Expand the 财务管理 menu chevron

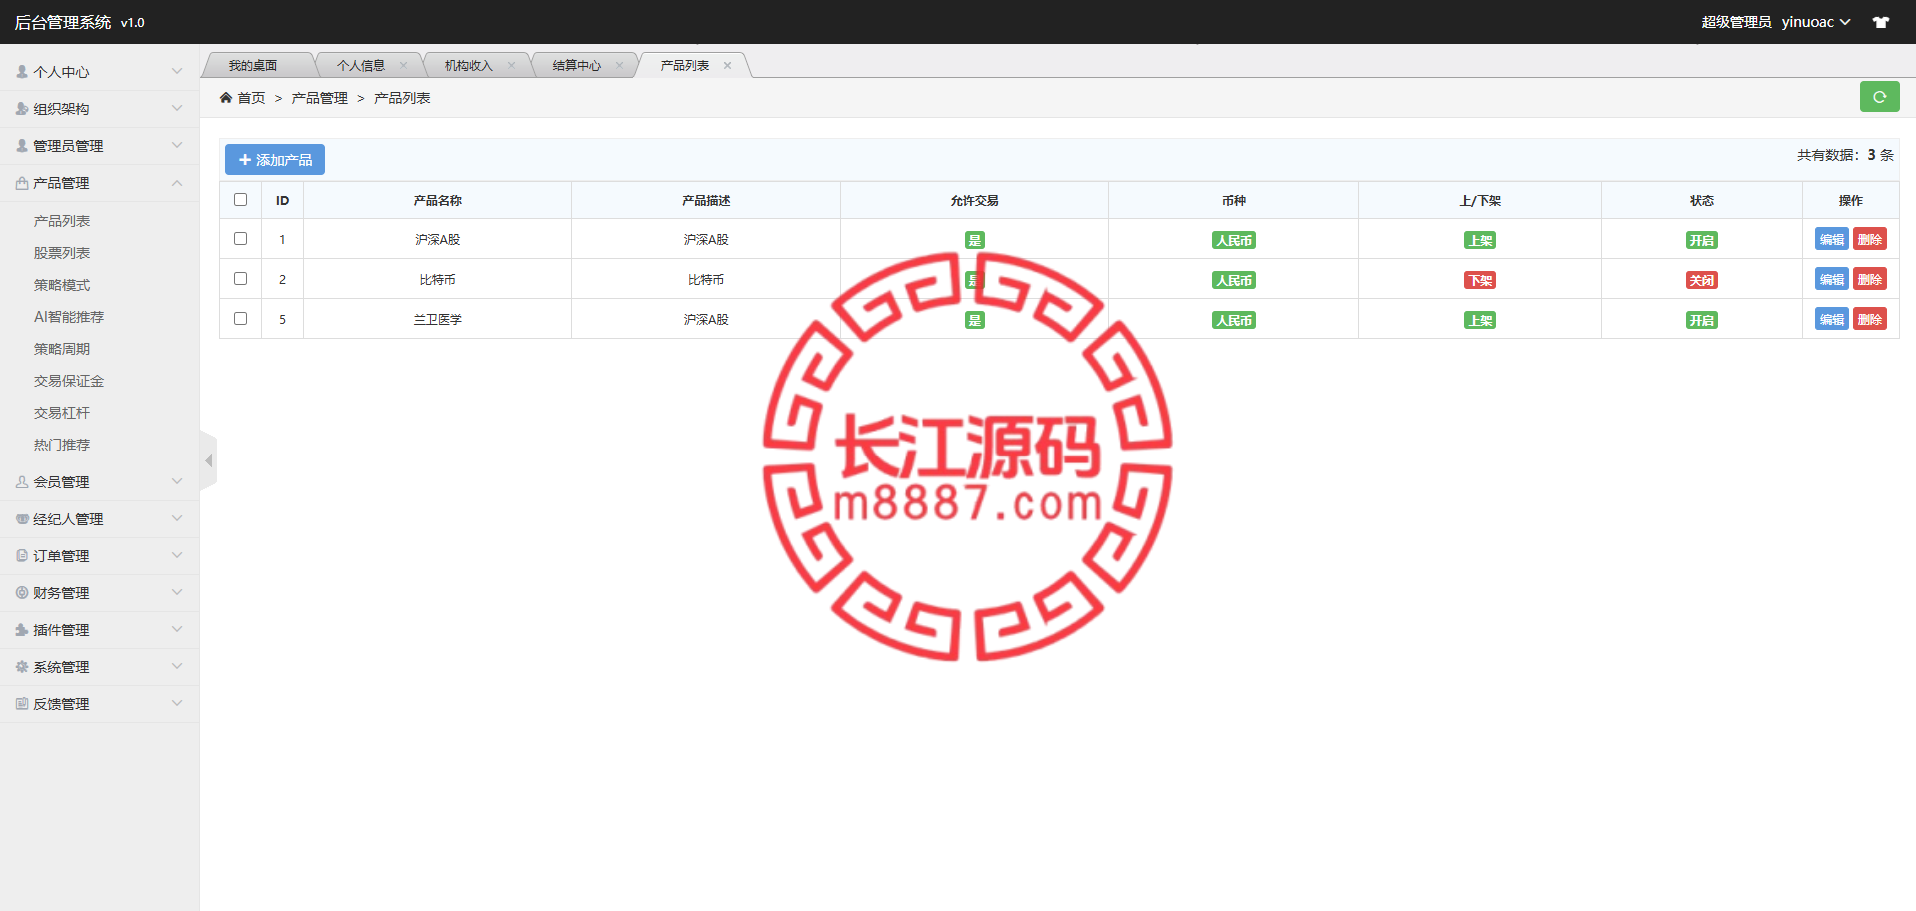coord(177,592)
